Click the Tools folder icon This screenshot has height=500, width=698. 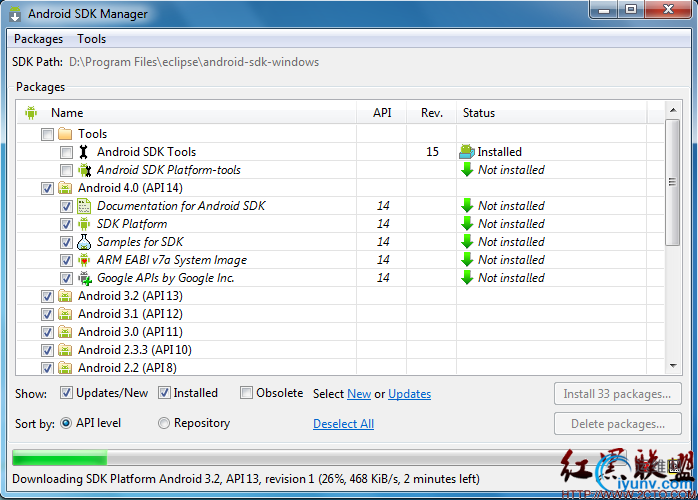coord(65,134)
